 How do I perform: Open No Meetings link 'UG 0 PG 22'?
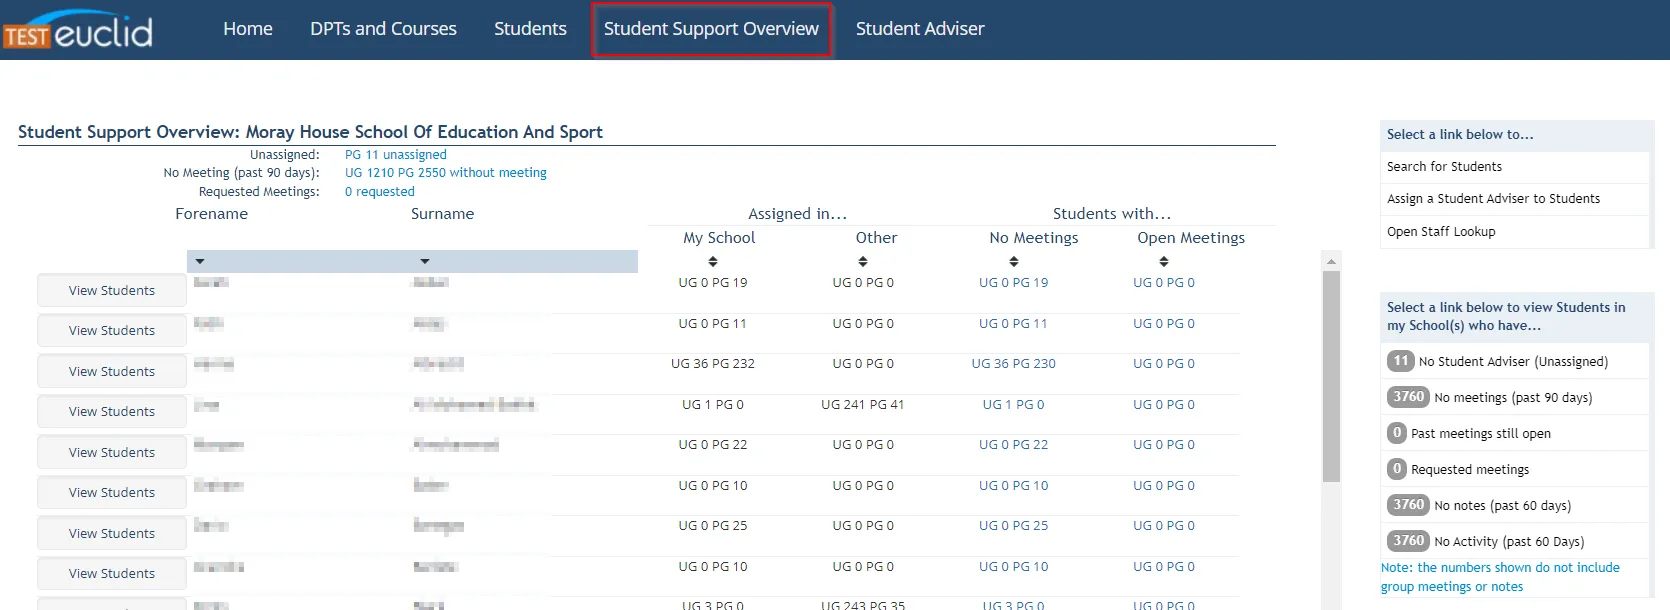(1014, 445)
